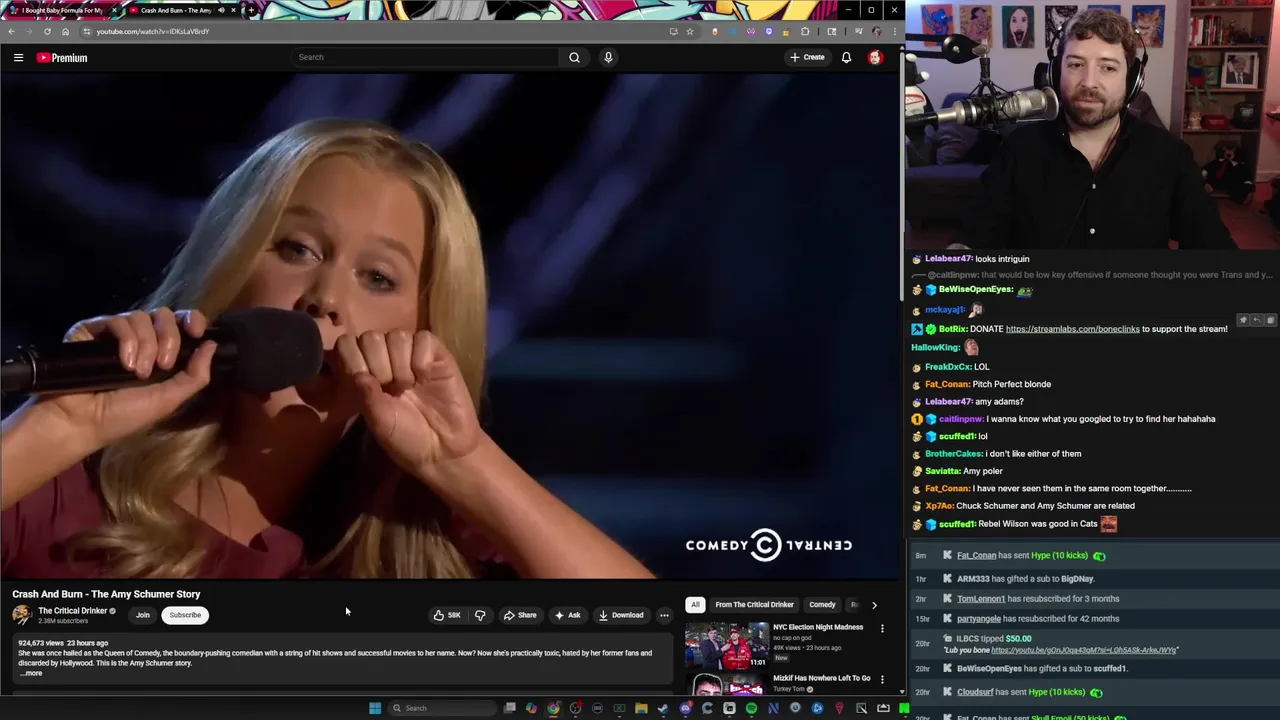Open 'NYC Election Night Madness' video thumbnail

coord(727,645)
